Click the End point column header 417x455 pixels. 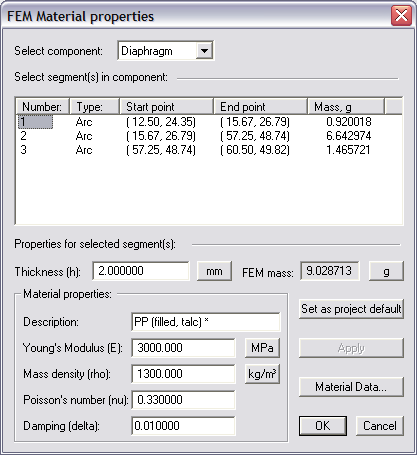pyautogui.click(x=260, y=107)
